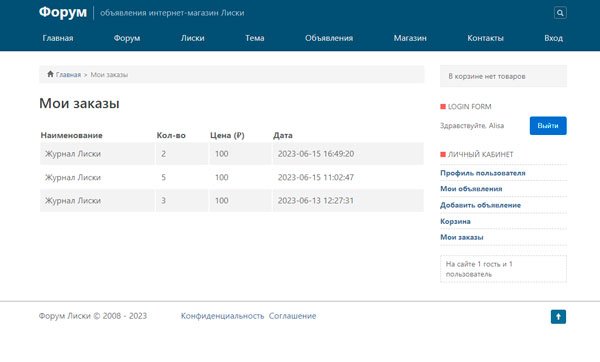Click the Кол-во column header
The width and height of the screenshot is (600, 362).
click(171, 135)
